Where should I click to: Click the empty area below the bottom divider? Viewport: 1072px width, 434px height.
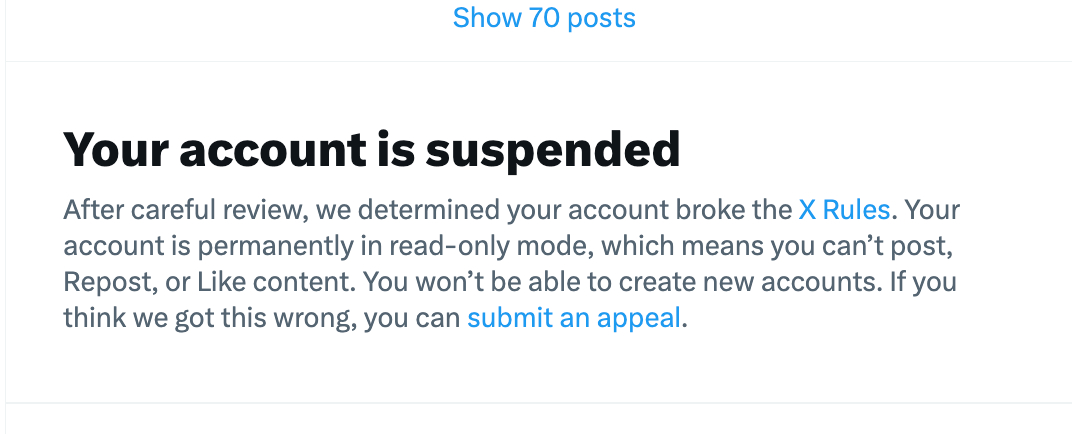[x=538, y=420]
